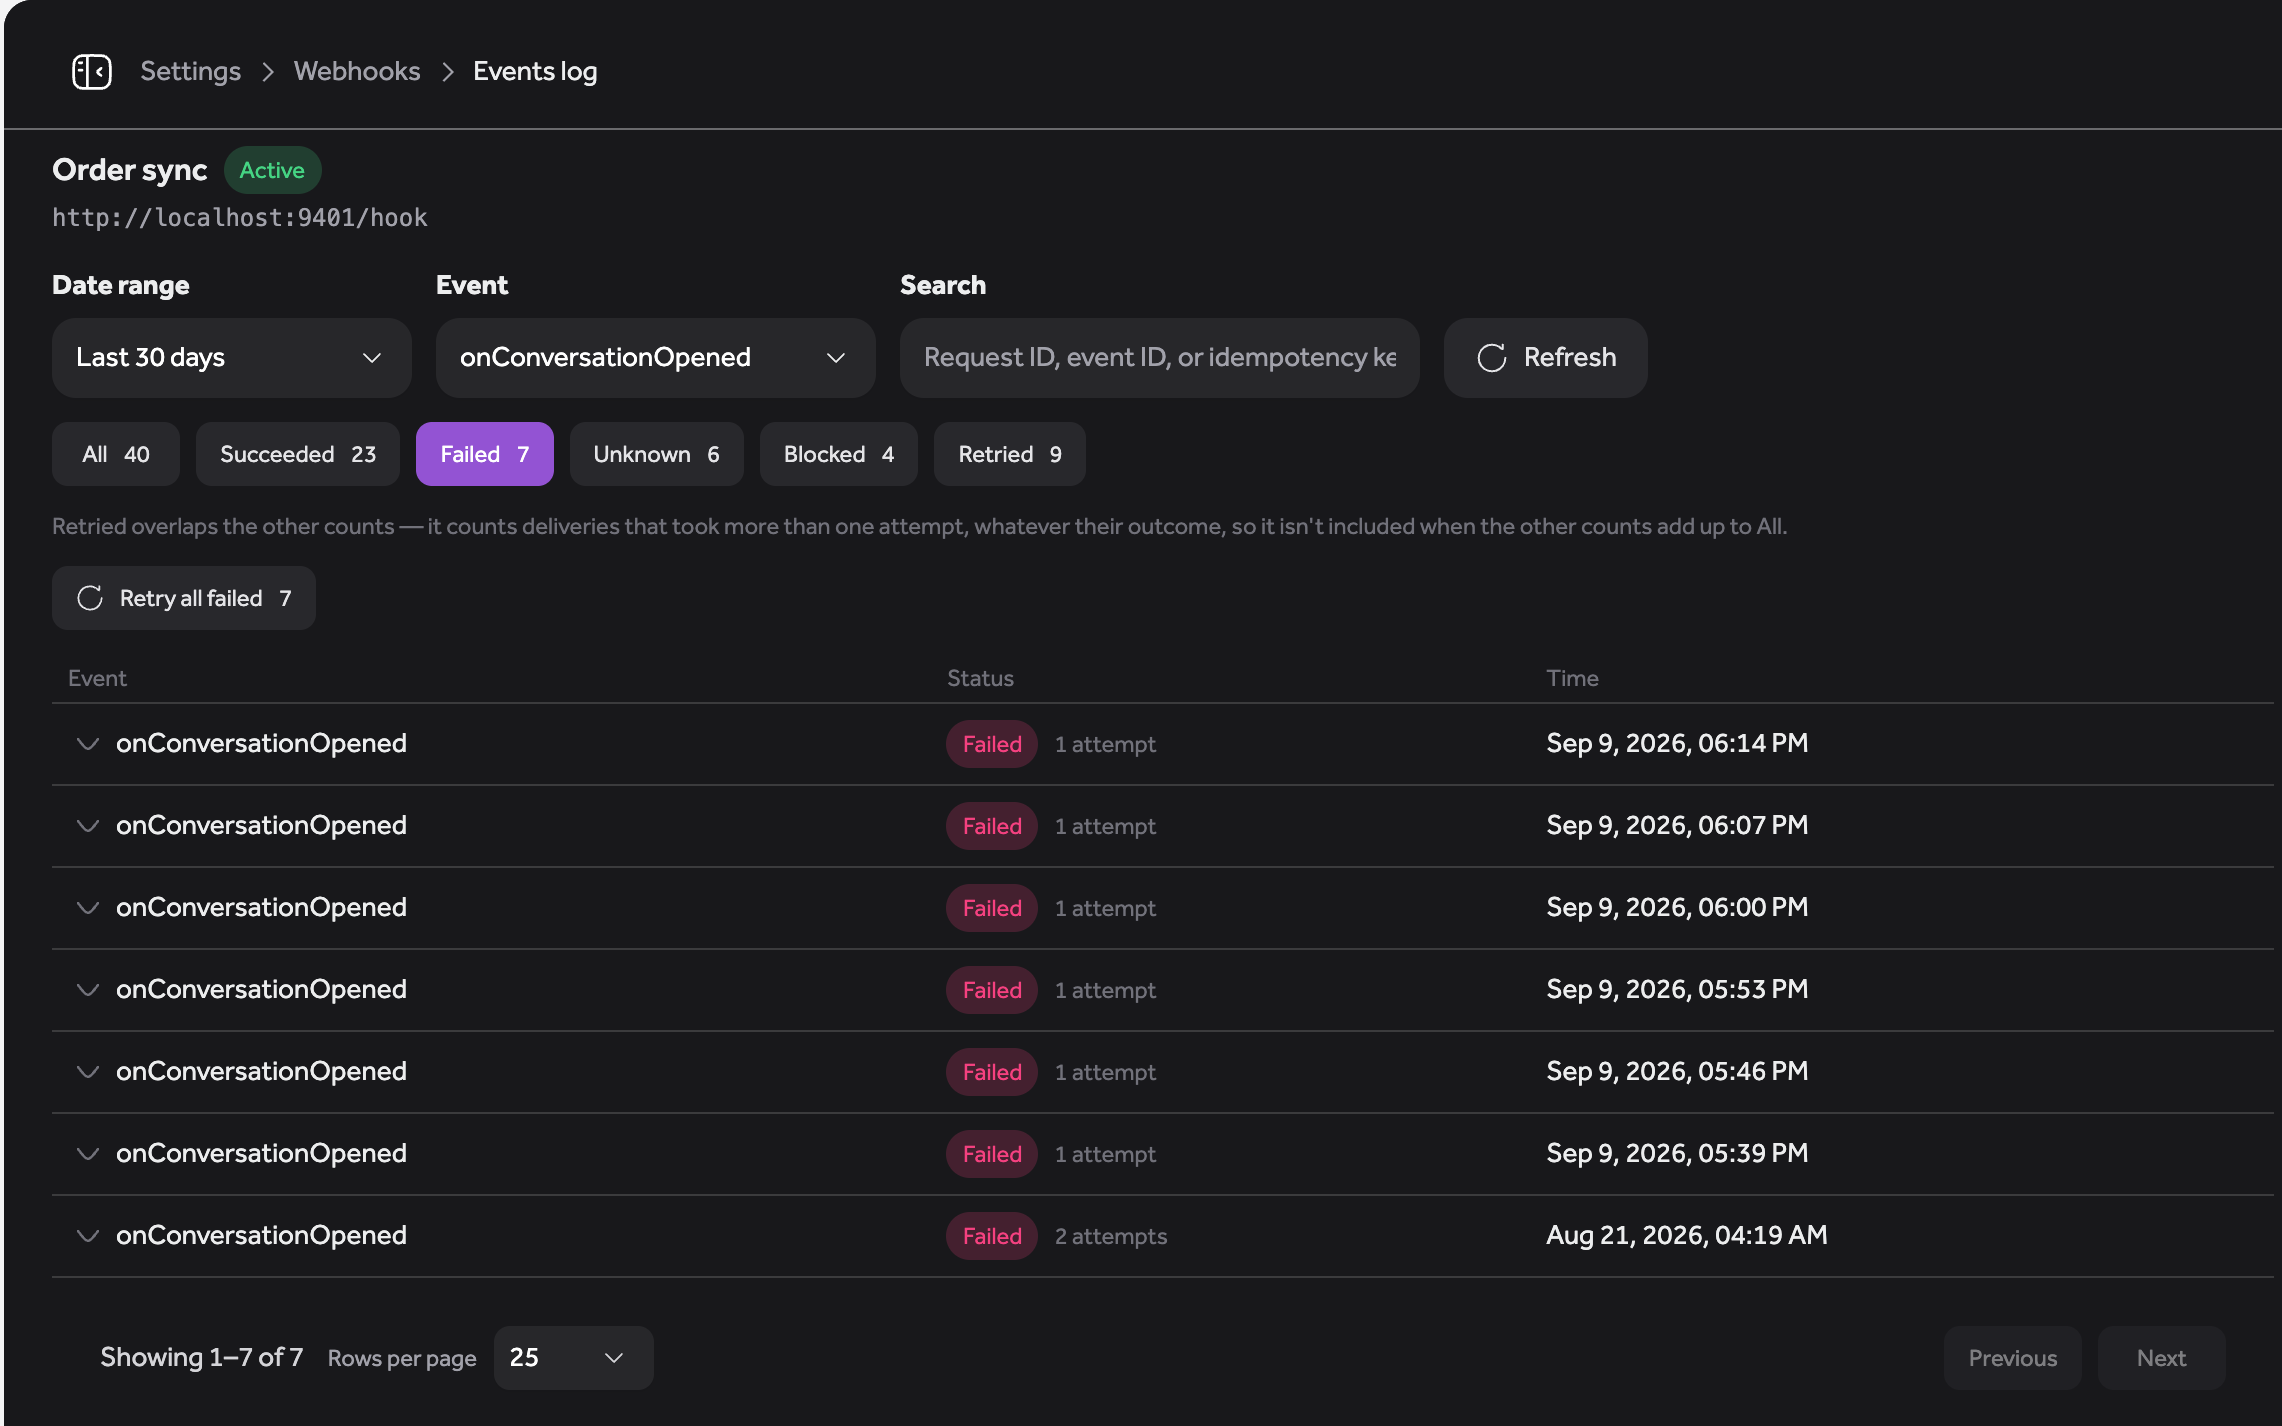Click the Active status badge
The width and height of the screenshot is (2282, 1426).
(x=272, y=170)
